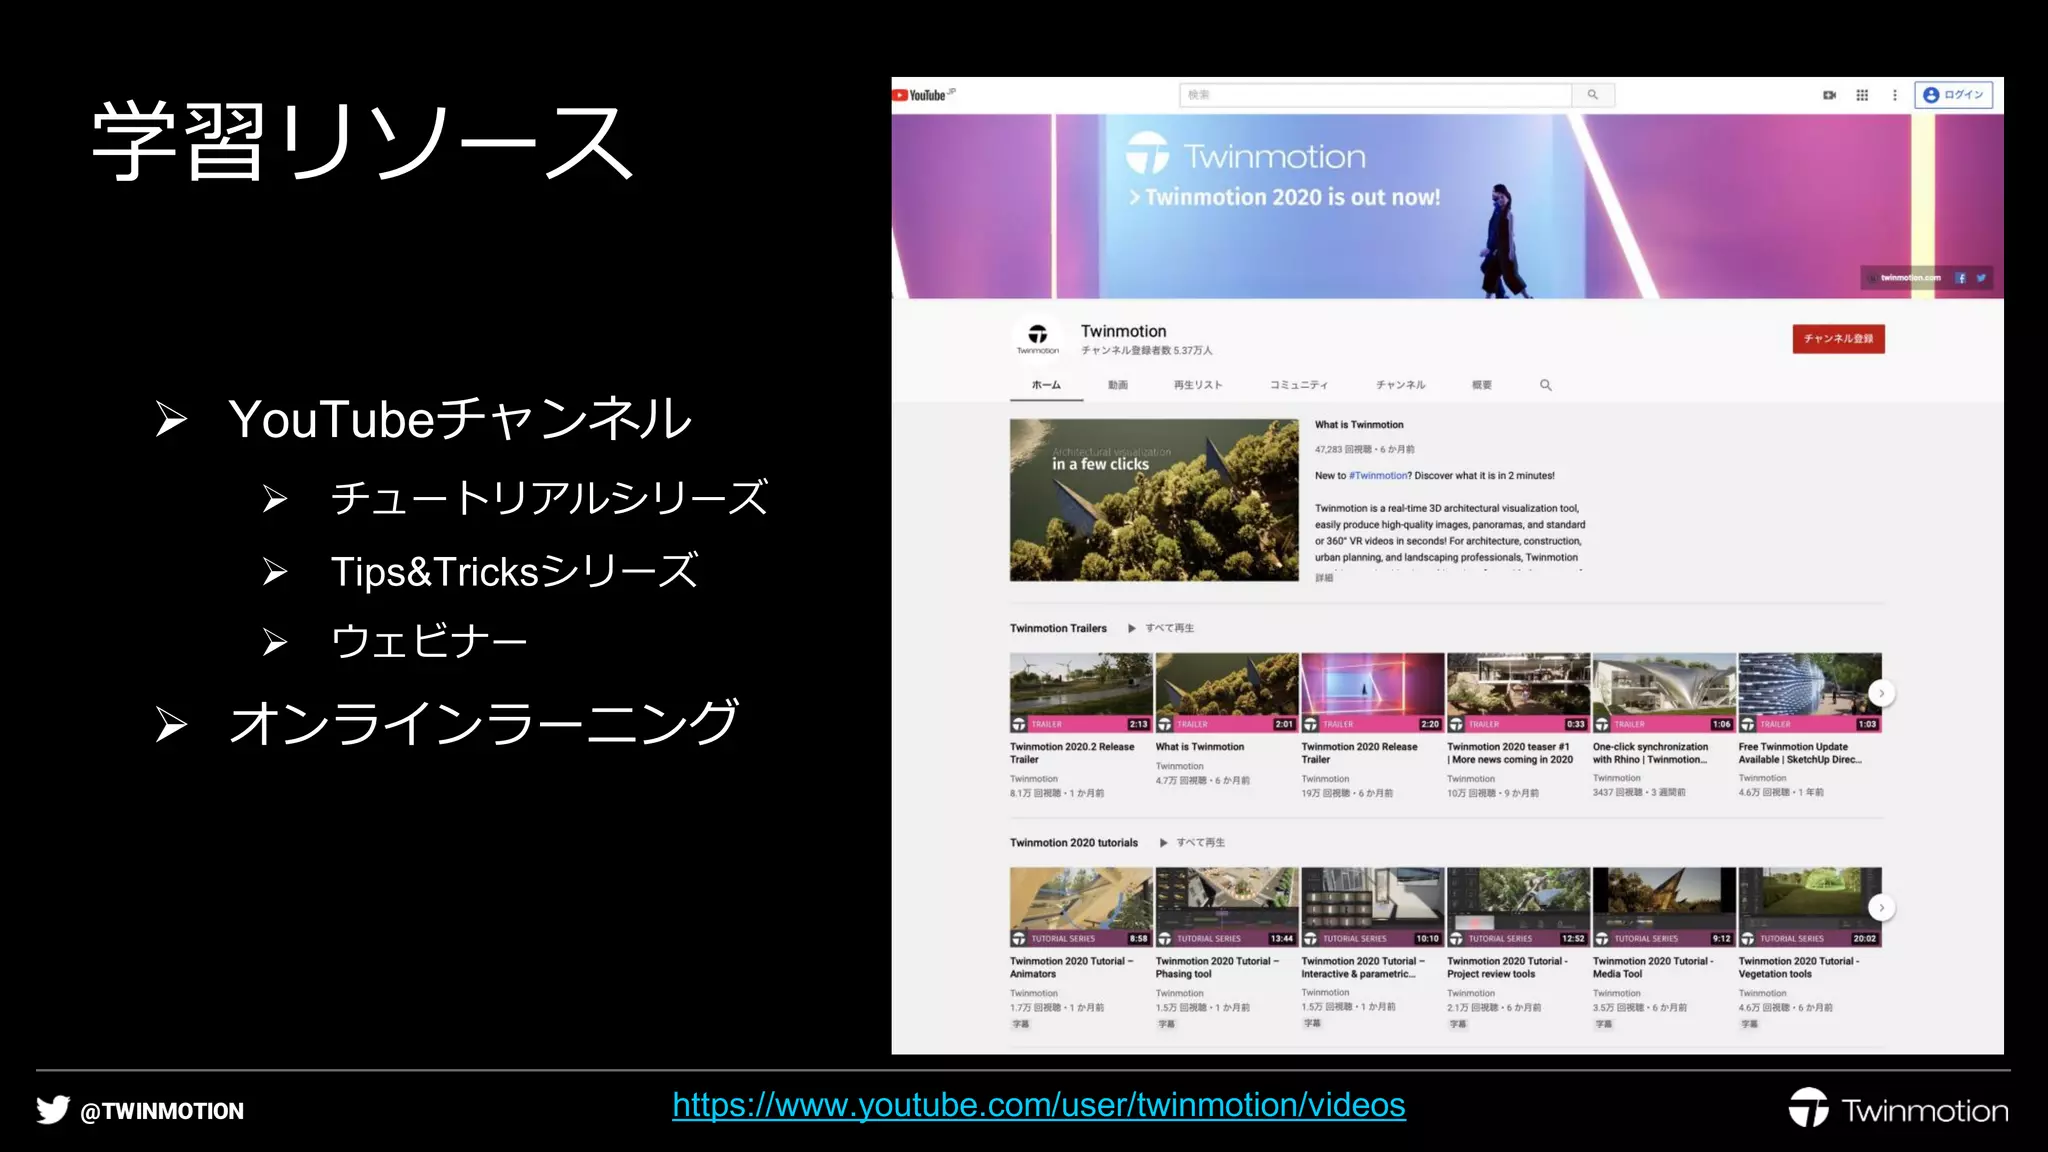Open Twinmotion 2020.2 Release Trailer thumbnail
The image size is (2048, 1152).
(1081, 693)
